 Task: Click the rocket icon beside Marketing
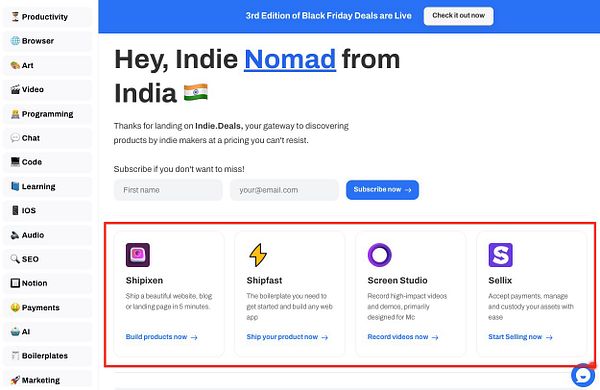tap(15, 380)
